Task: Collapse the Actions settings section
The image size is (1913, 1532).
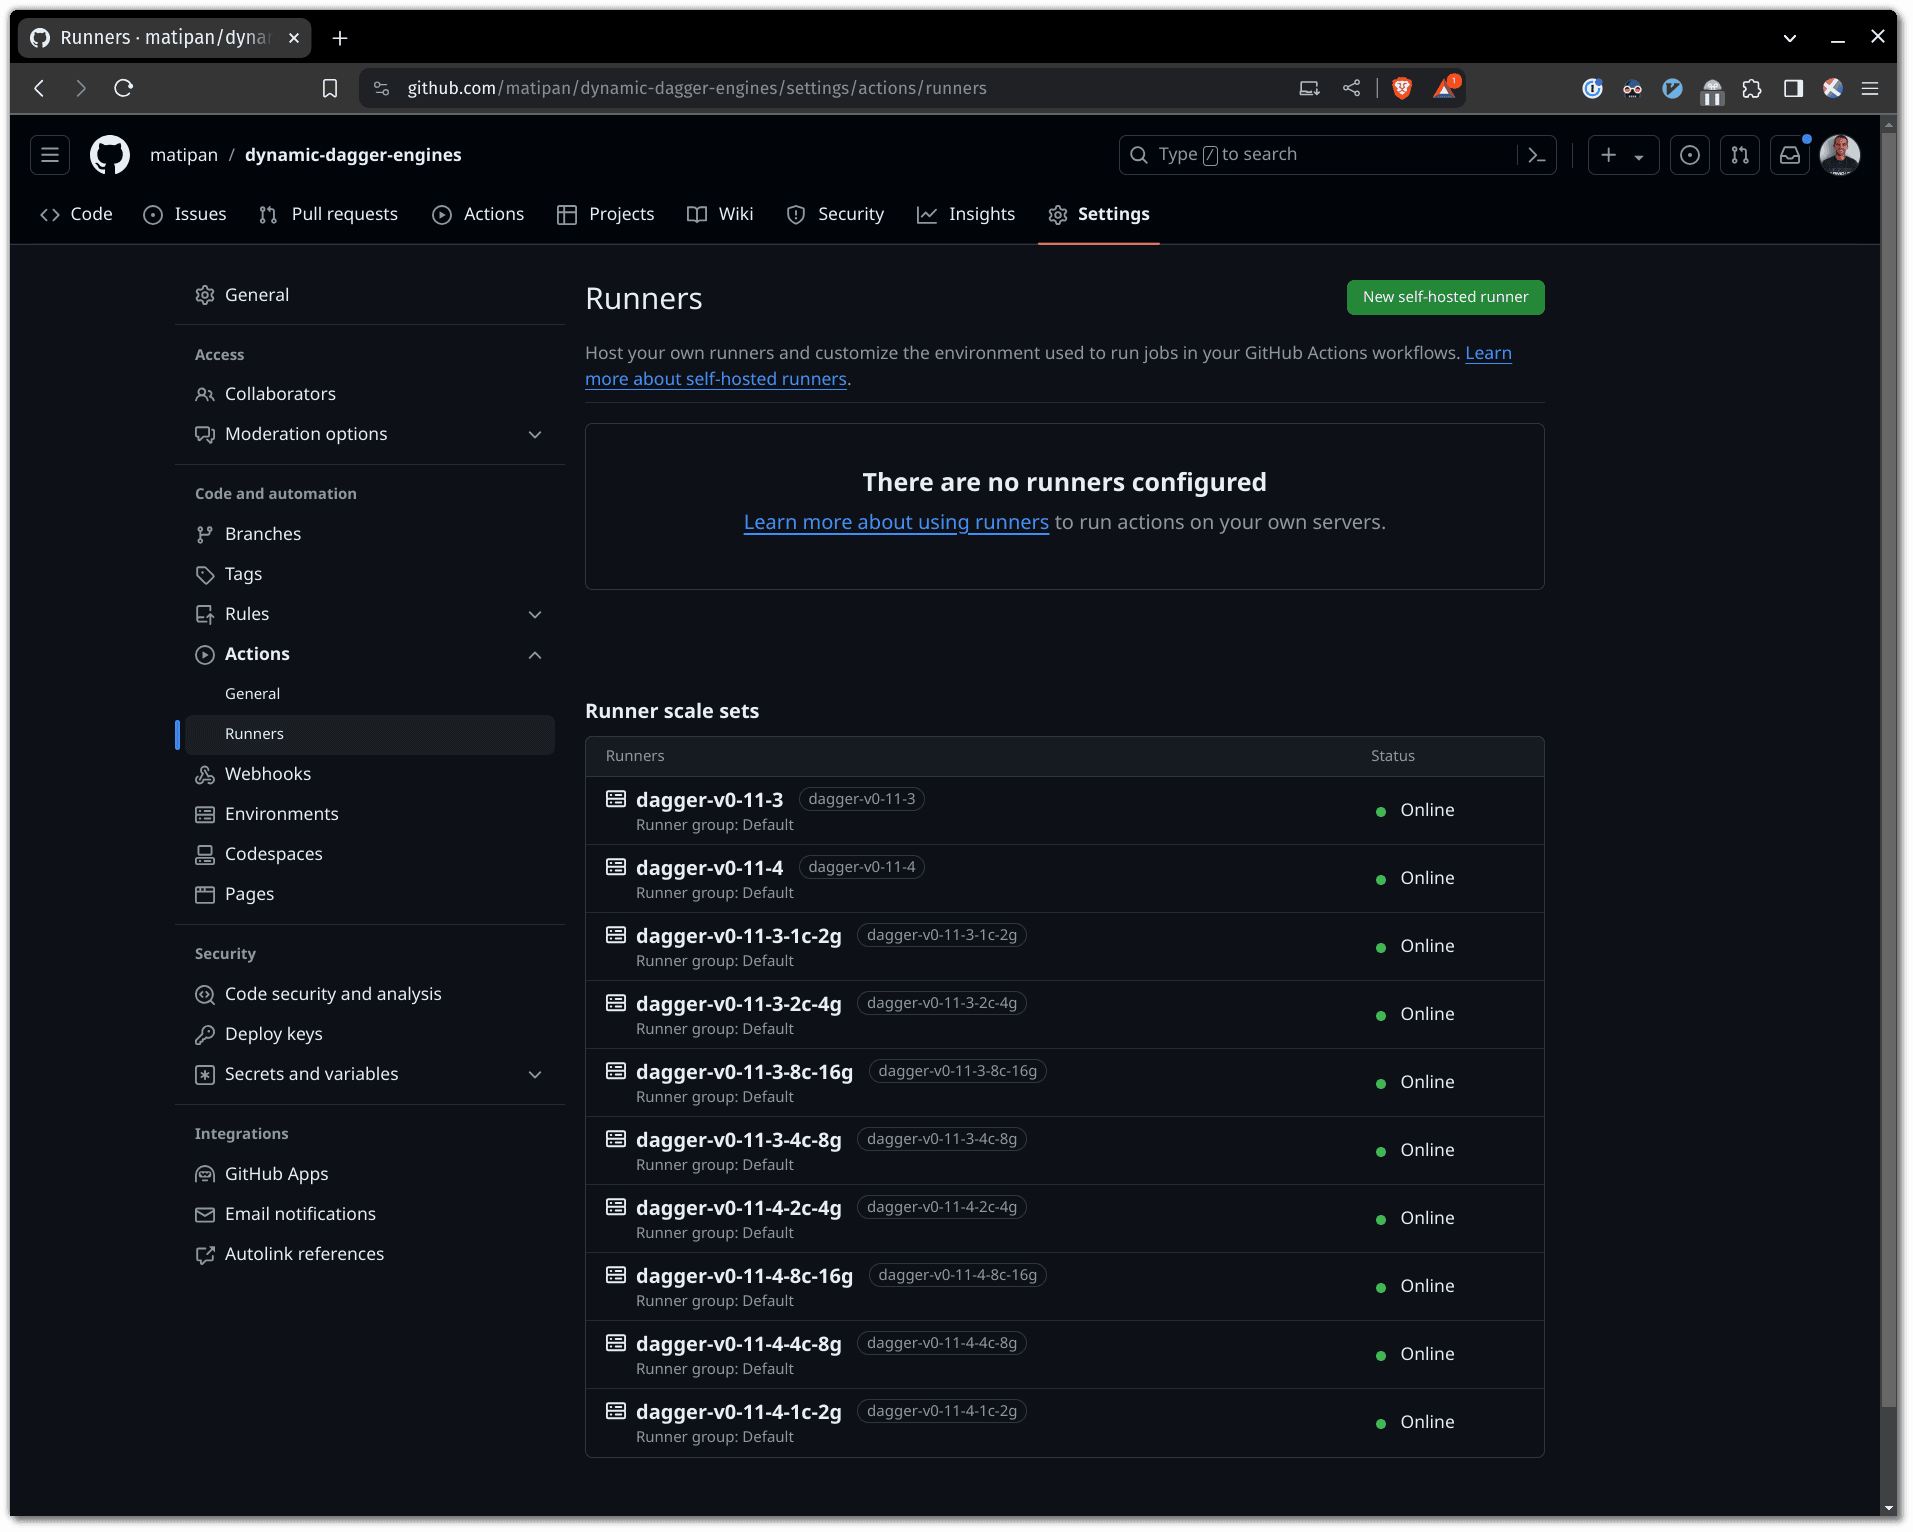Action: (x=535, y=654)
